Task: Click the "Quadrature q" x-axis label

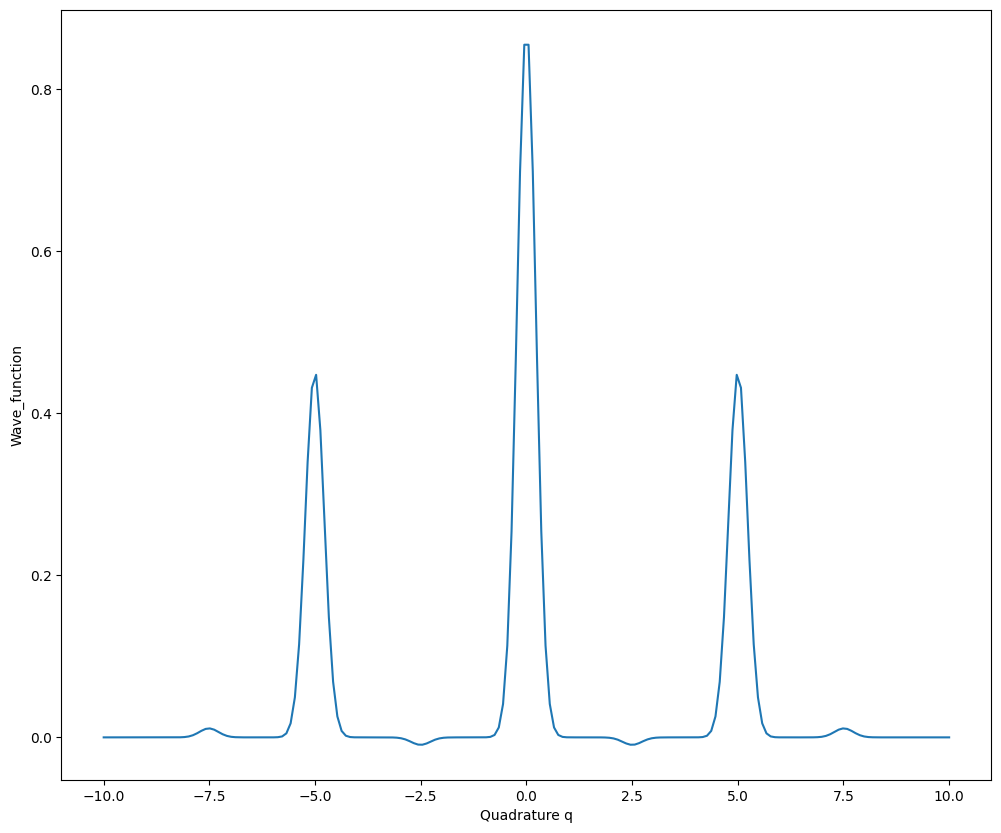Action: (x=526, y=816)
